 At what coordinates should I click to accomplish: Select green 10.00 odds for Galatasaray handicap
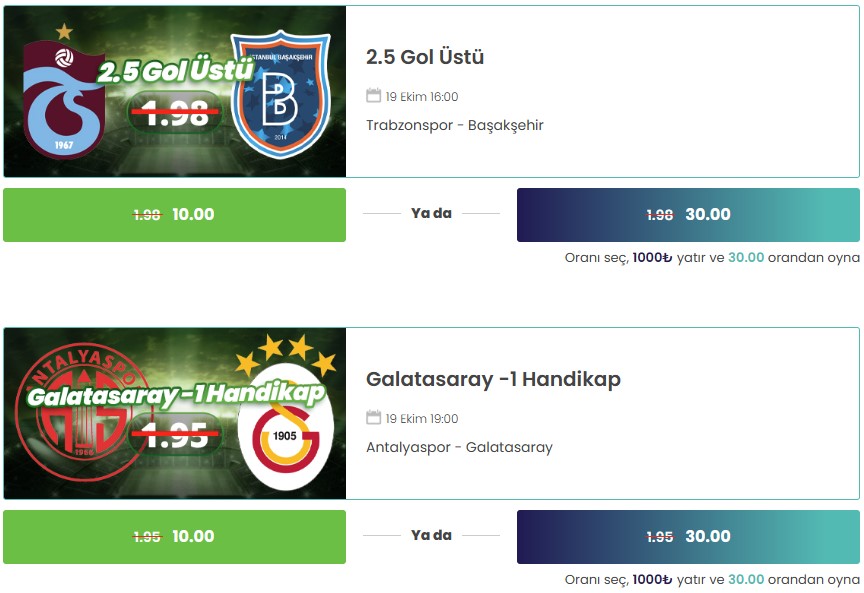[x=175, y=536]
